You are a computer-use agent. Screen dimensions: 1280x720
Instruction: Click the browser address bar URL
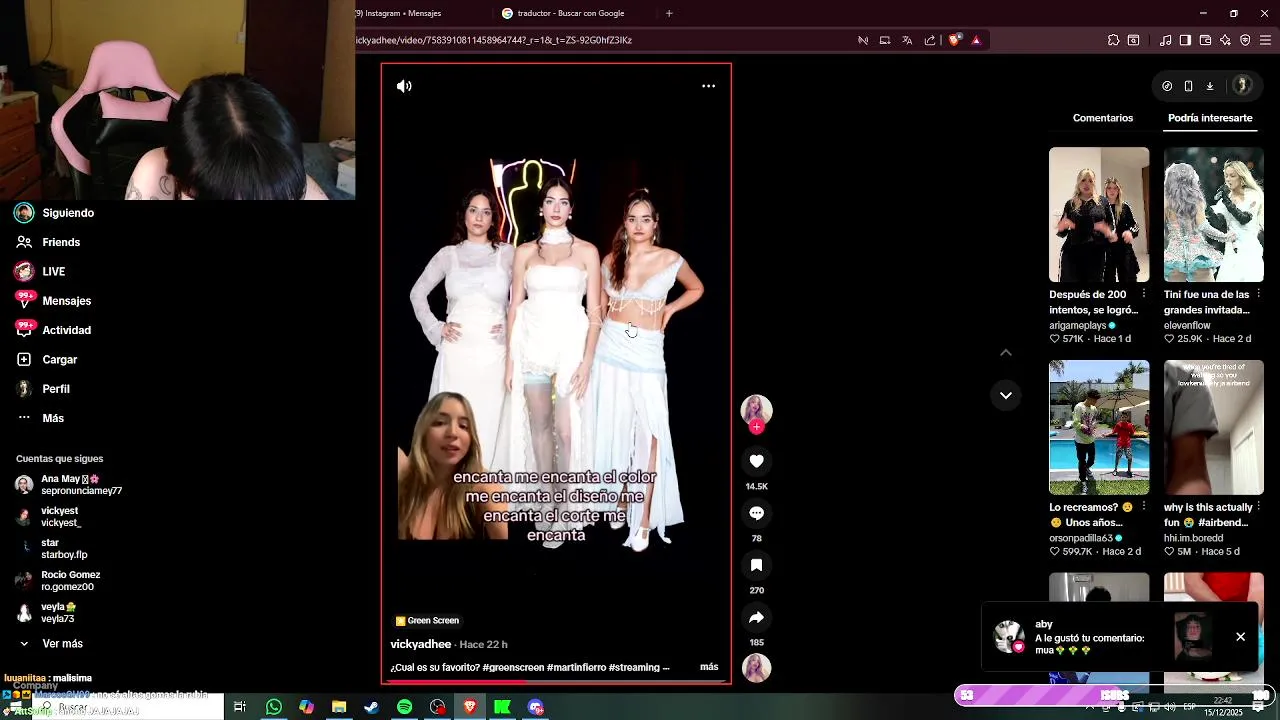(495, 40)
